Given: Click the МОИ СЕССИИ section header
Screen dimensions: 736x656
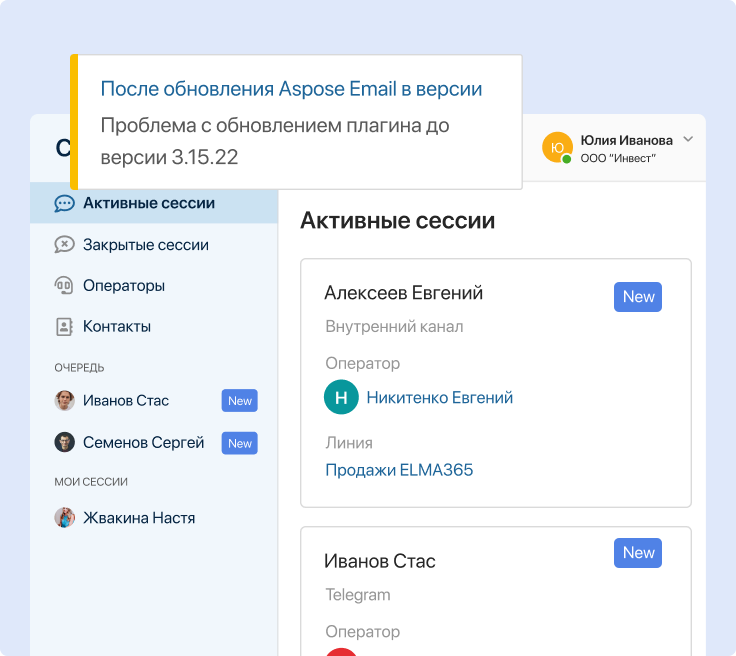Looking at the screenshot, I should [91, 482].
